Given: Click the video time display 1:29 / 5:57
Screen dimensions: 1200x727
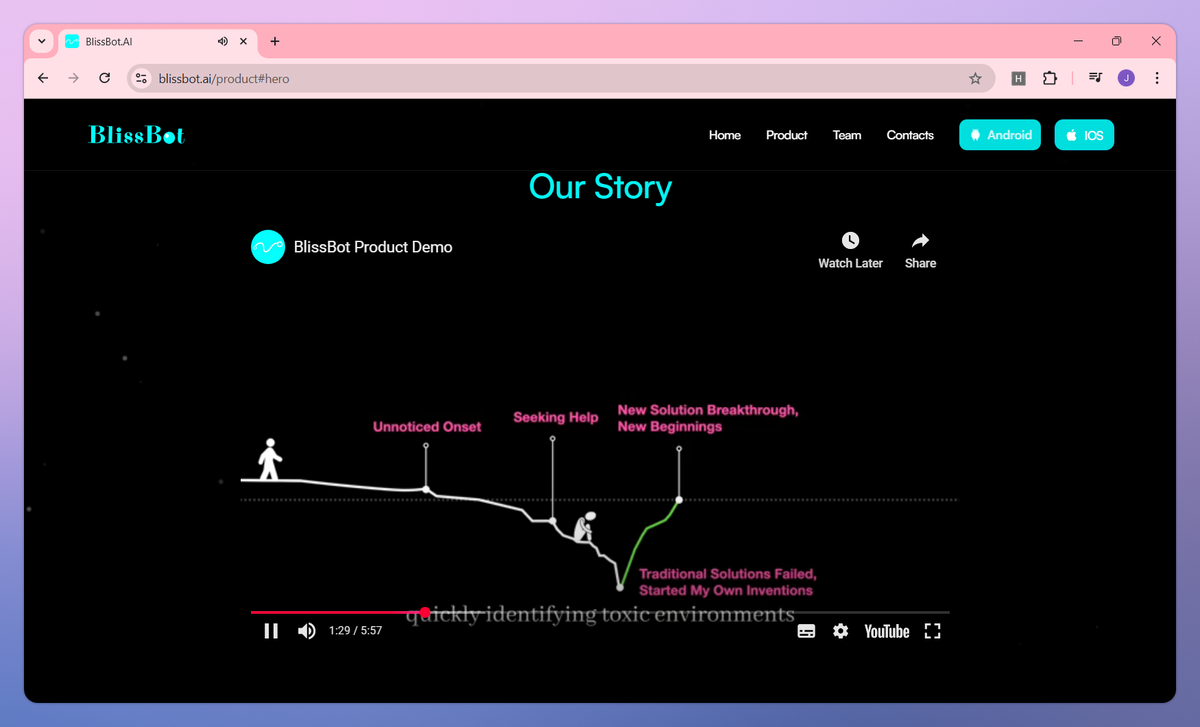Looking at the screenshot, I should [355, 631].
